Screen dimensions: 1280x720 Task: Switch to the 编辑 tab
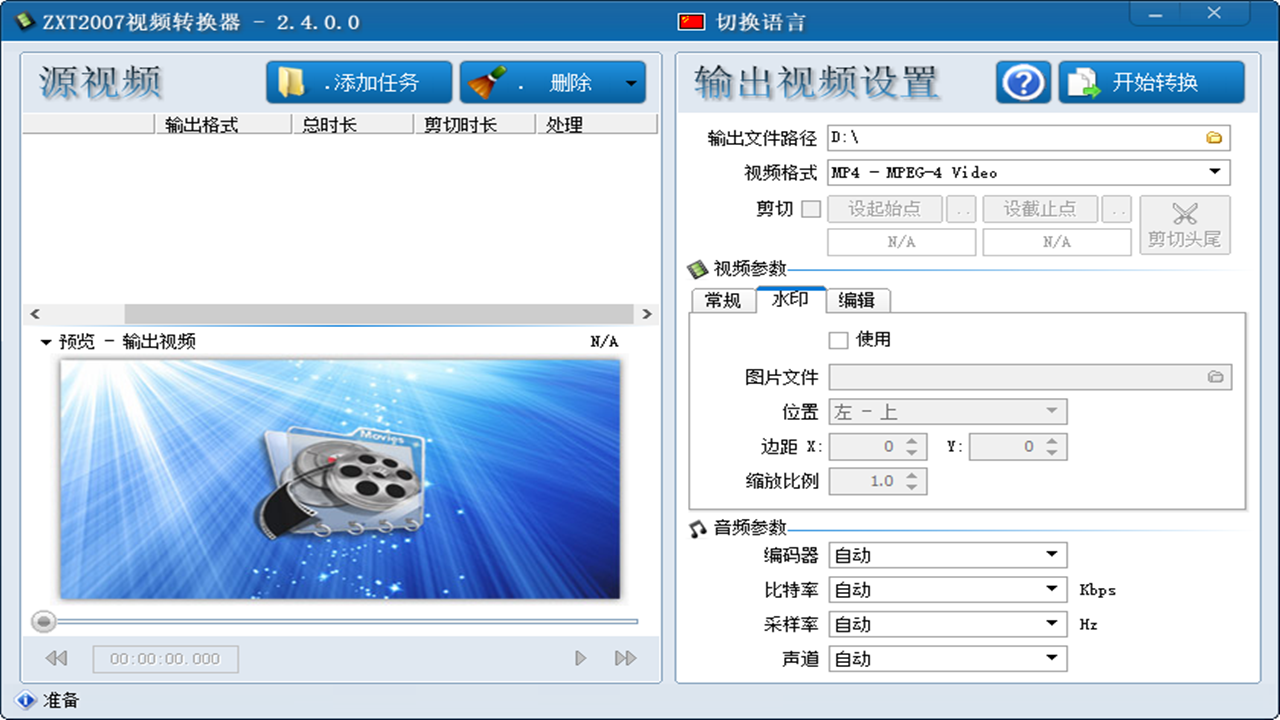click(858, 300)
